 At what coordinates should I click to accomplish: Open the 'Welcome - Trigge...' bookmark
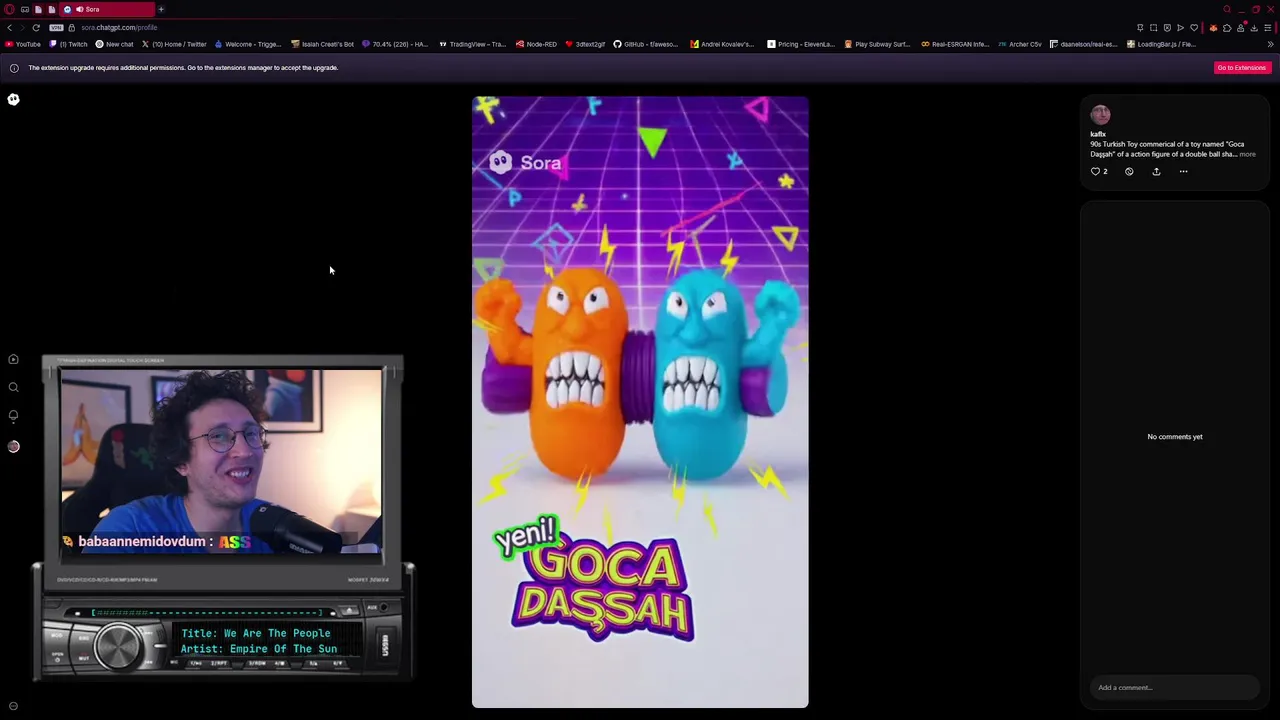click(x=248, y=44)
